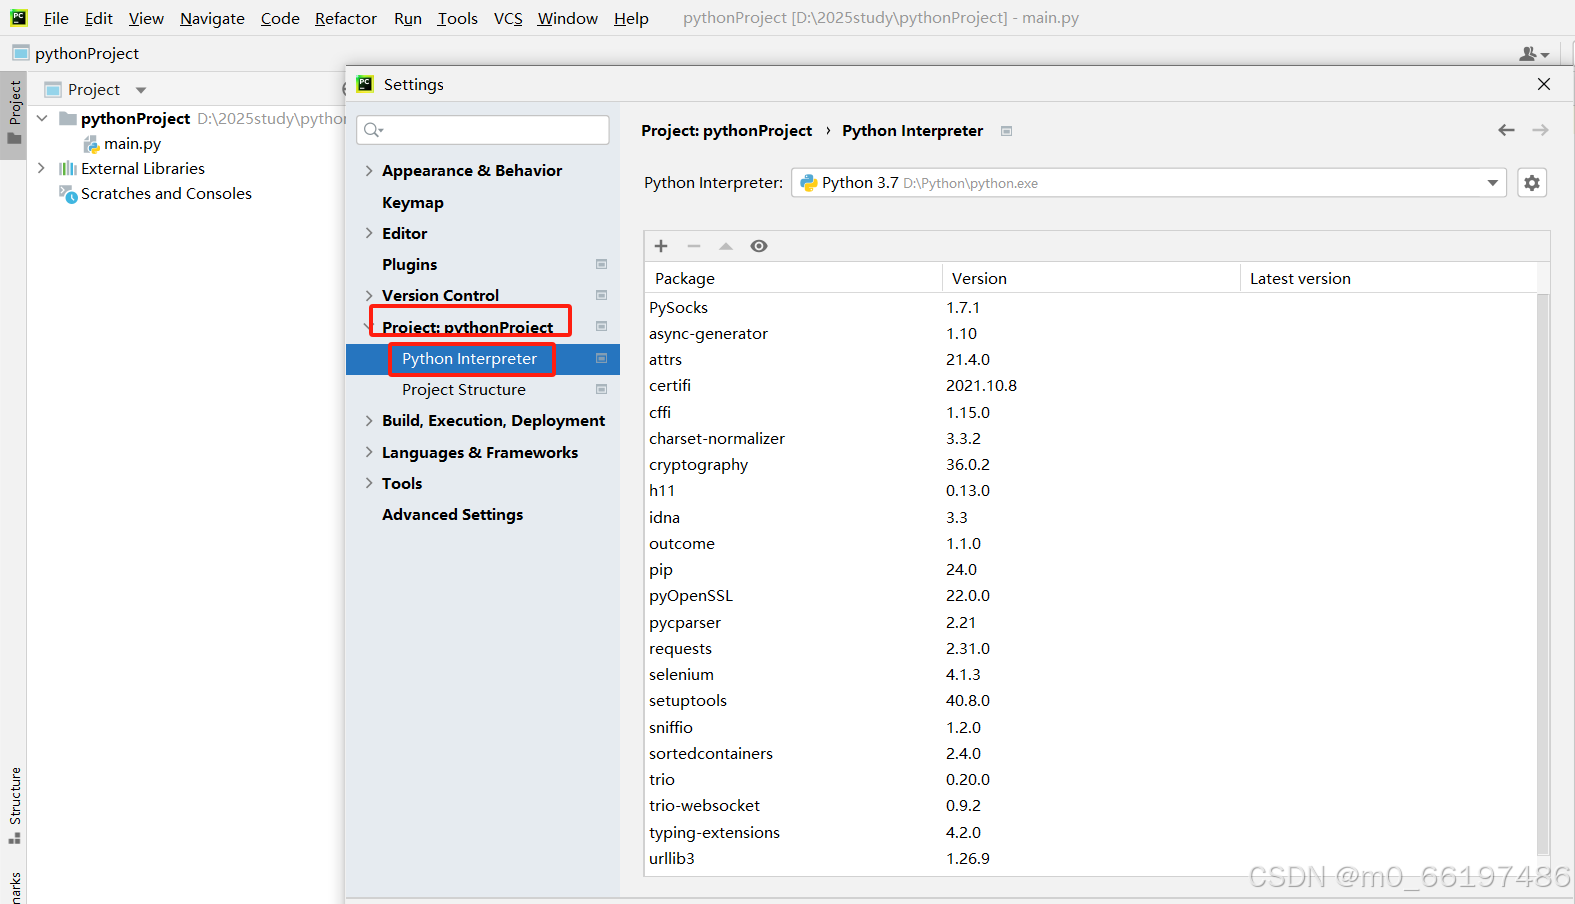Open the Navigate menu

(212, 18)
